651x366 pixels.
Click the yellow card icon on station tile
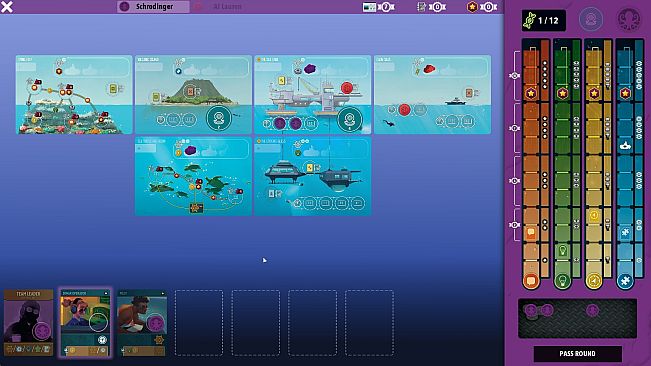[310, 168]
